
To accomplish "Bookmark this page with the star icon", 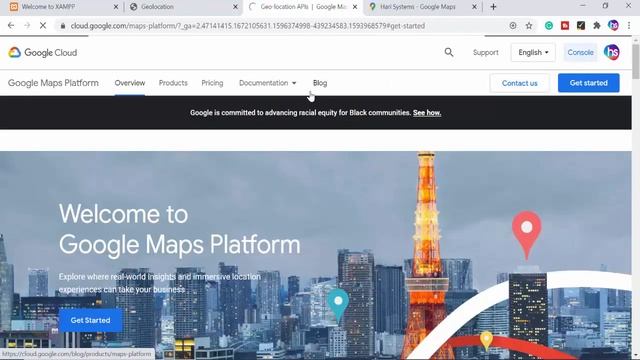I will point(529,26).
